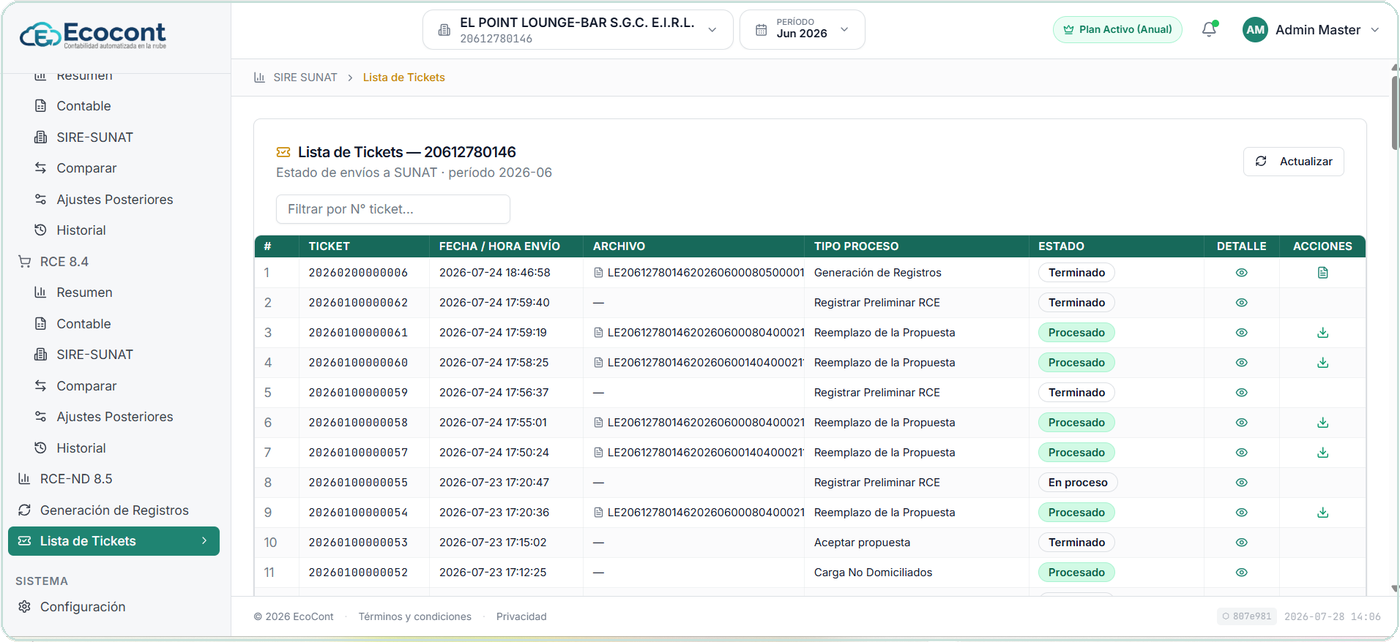Click the ESTADO column header

point(1061,246)
